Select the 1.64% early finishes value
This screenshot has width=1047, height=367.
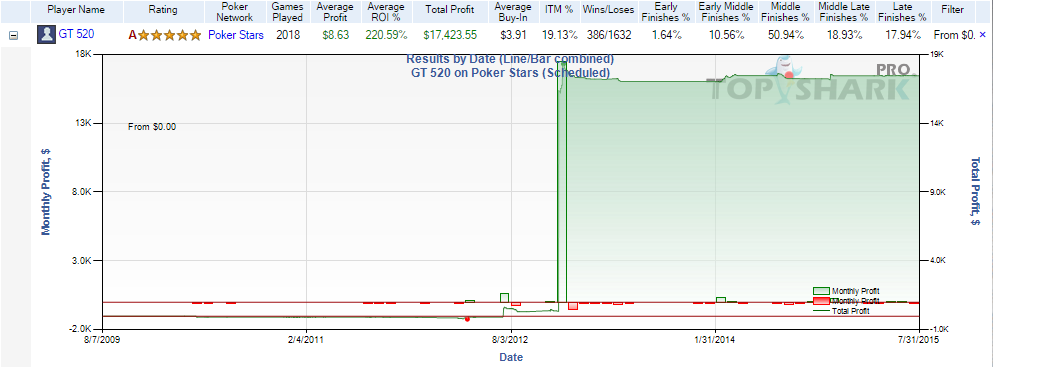pyautogui.click(x=666, y=35)
